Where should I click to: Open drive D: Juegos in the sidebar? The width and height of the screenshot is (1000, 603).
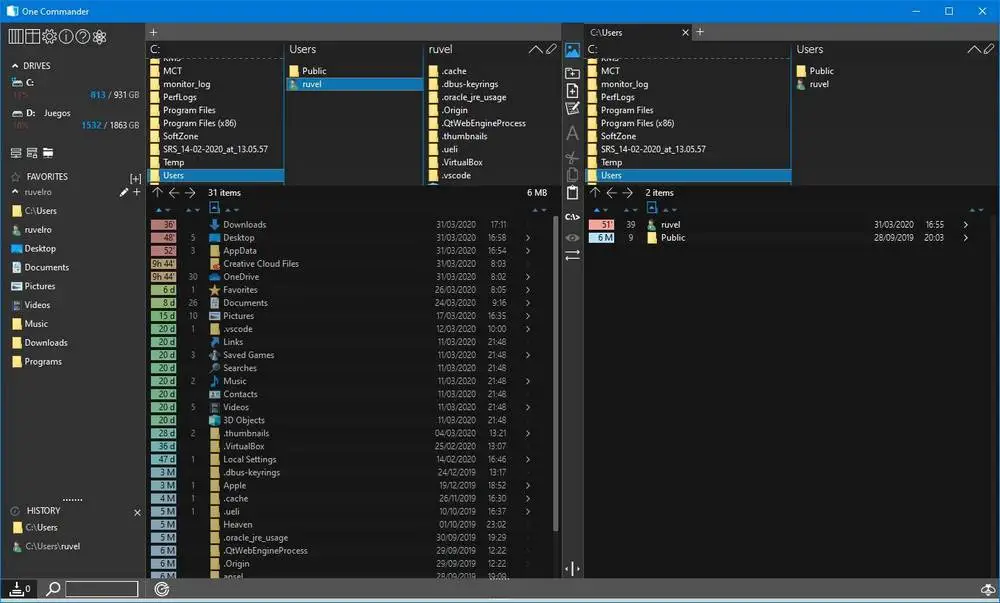coord(75,119)
